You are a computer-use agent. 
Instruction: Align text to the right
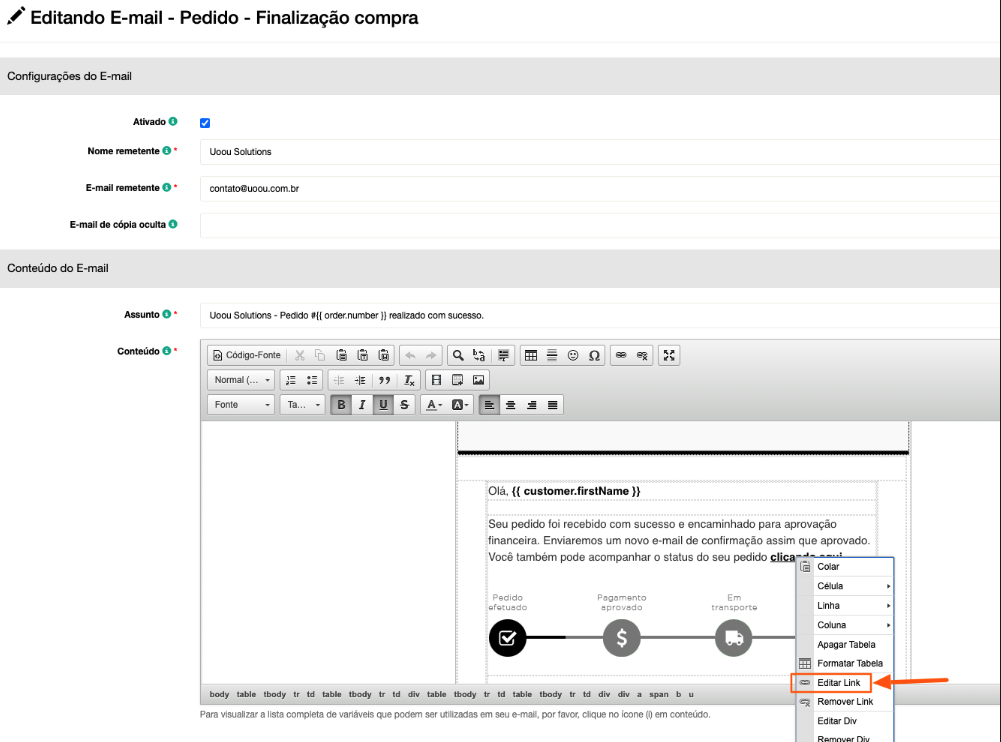531,405
